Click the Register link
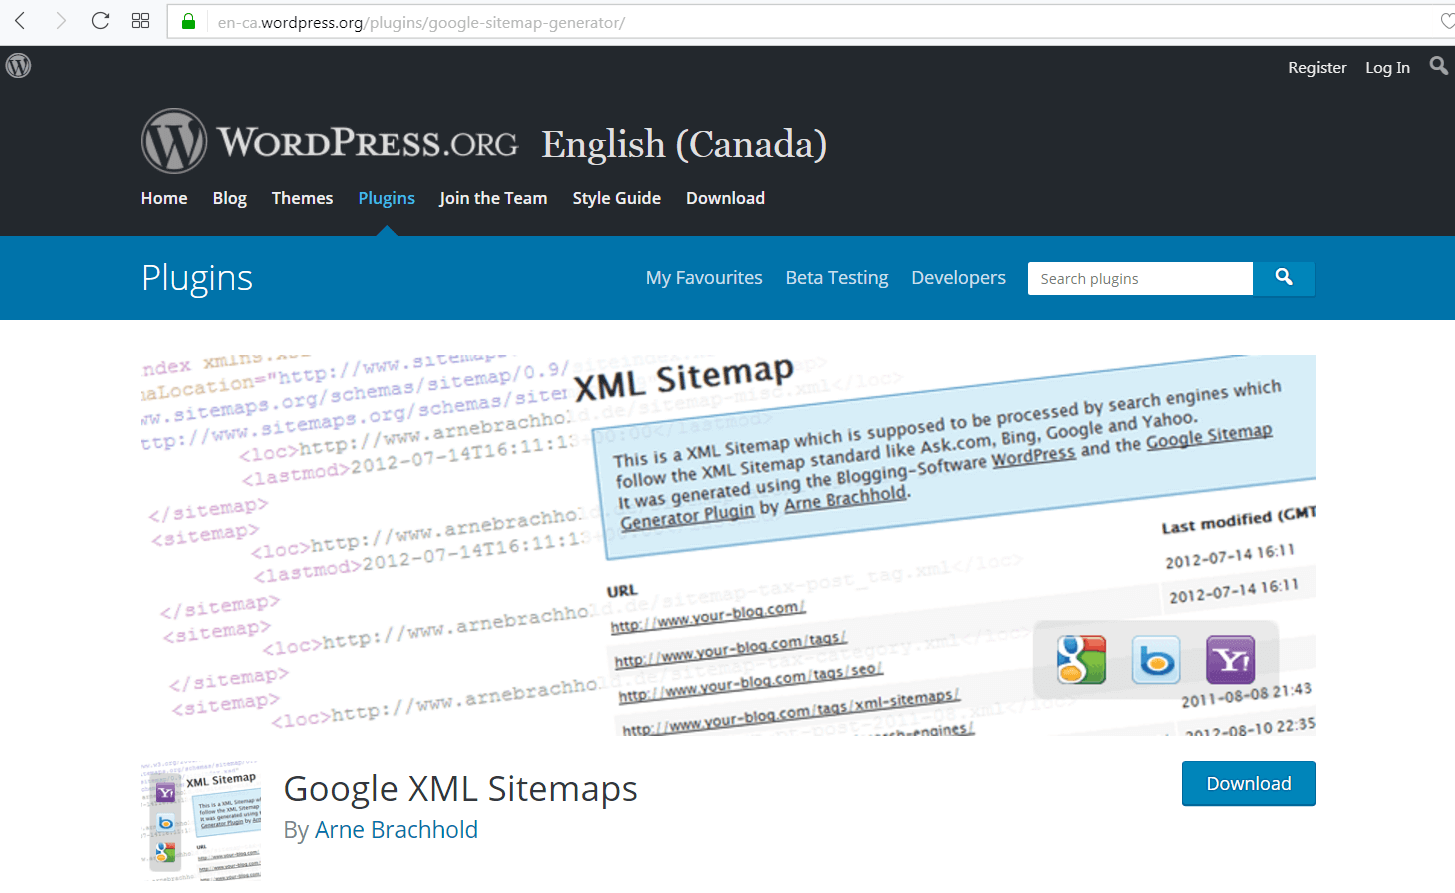1455x893 pixels. (x=1317, y=67)
